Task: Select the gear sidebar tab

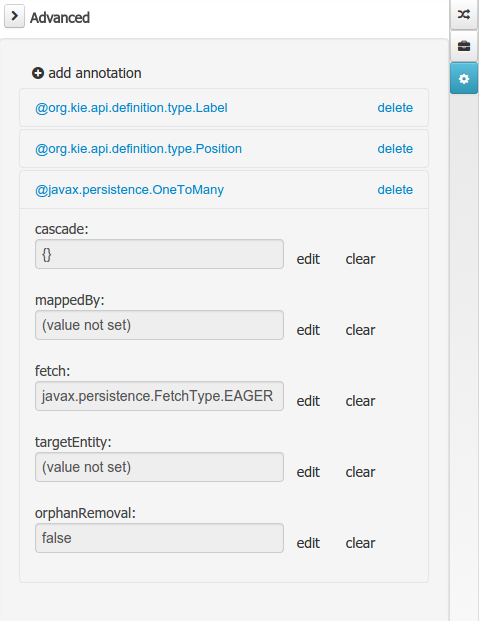Action: point(464,78)
